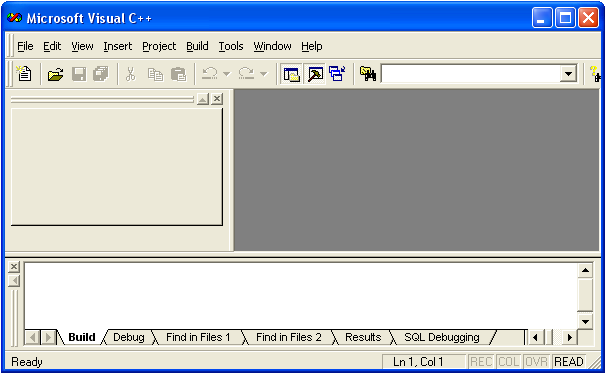
Task: Click the COL status bar indicator
Action: point(509,362)
